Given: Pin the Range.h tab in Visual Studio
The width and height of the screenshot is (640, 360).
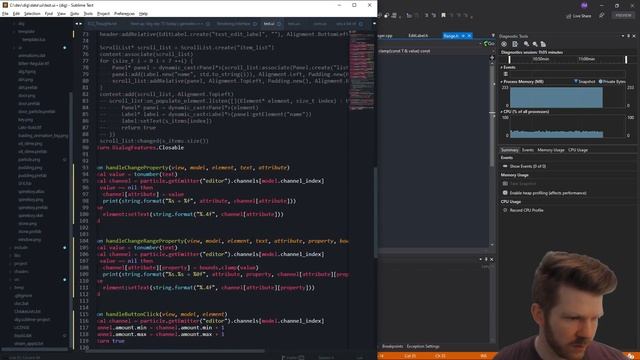Looking at the screenshot, I should click(x=463, y=36).
